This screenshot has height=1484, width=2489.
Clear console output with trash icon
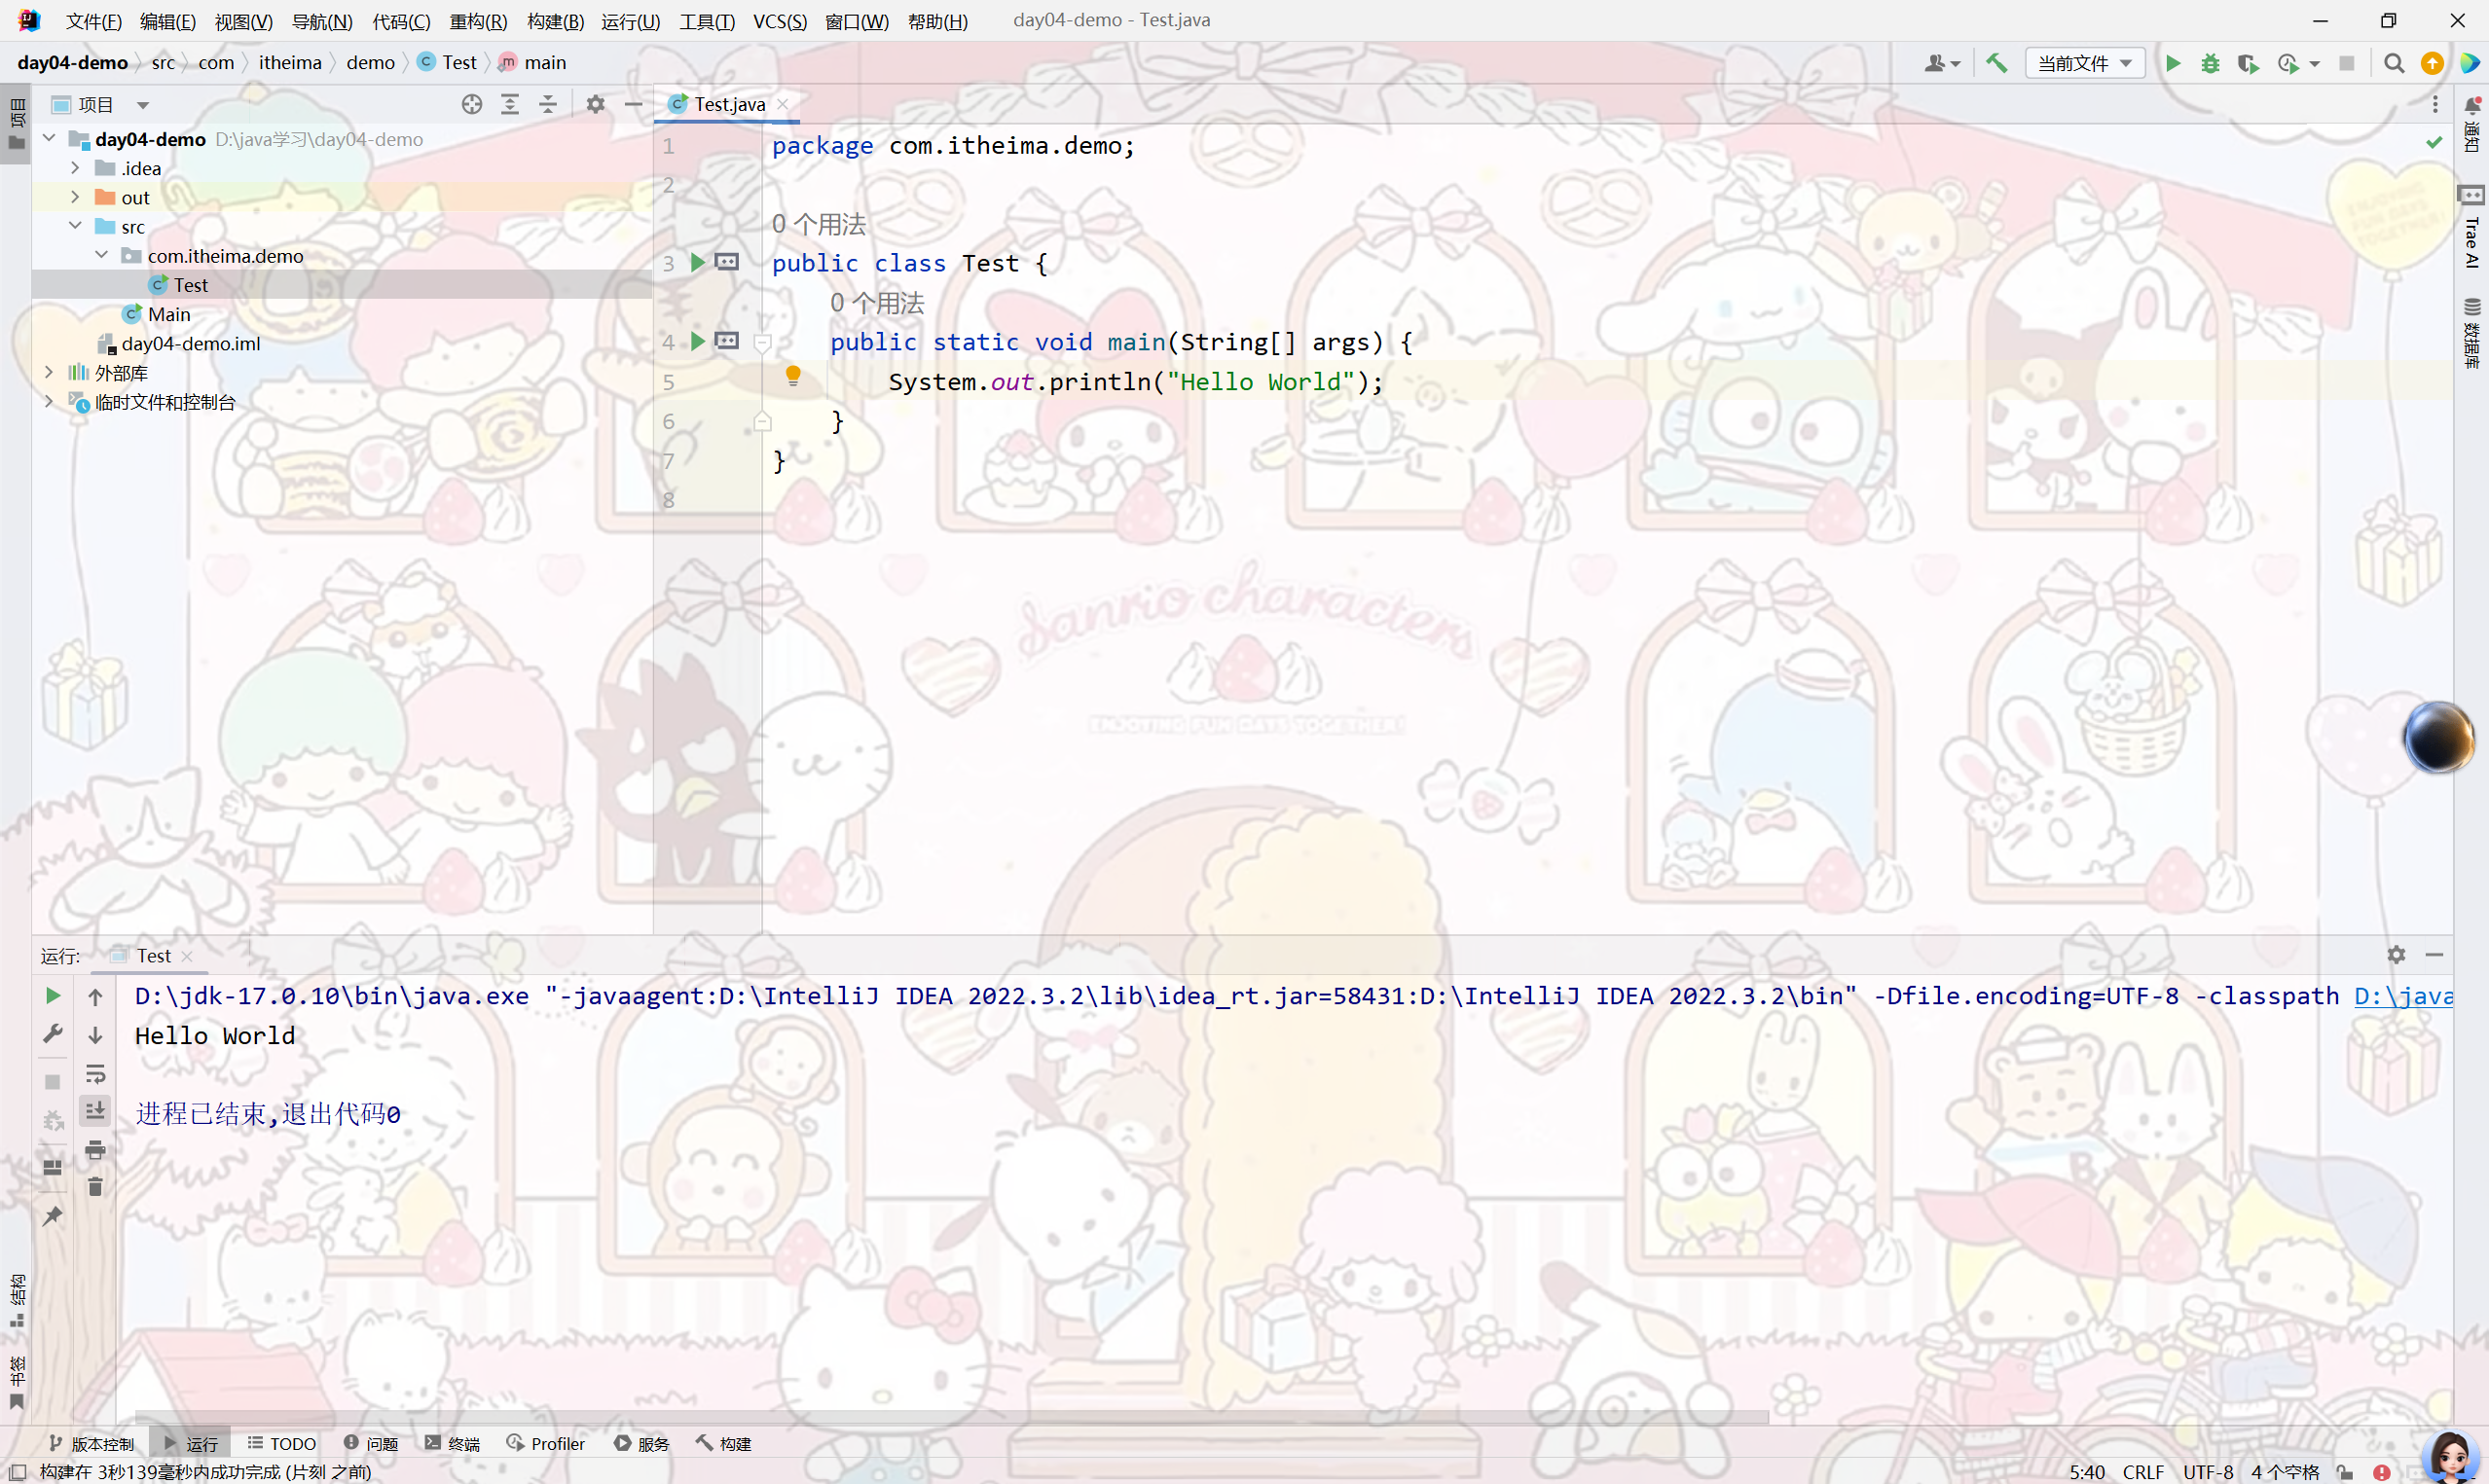pyautogui.click(x=95, y=1187)
